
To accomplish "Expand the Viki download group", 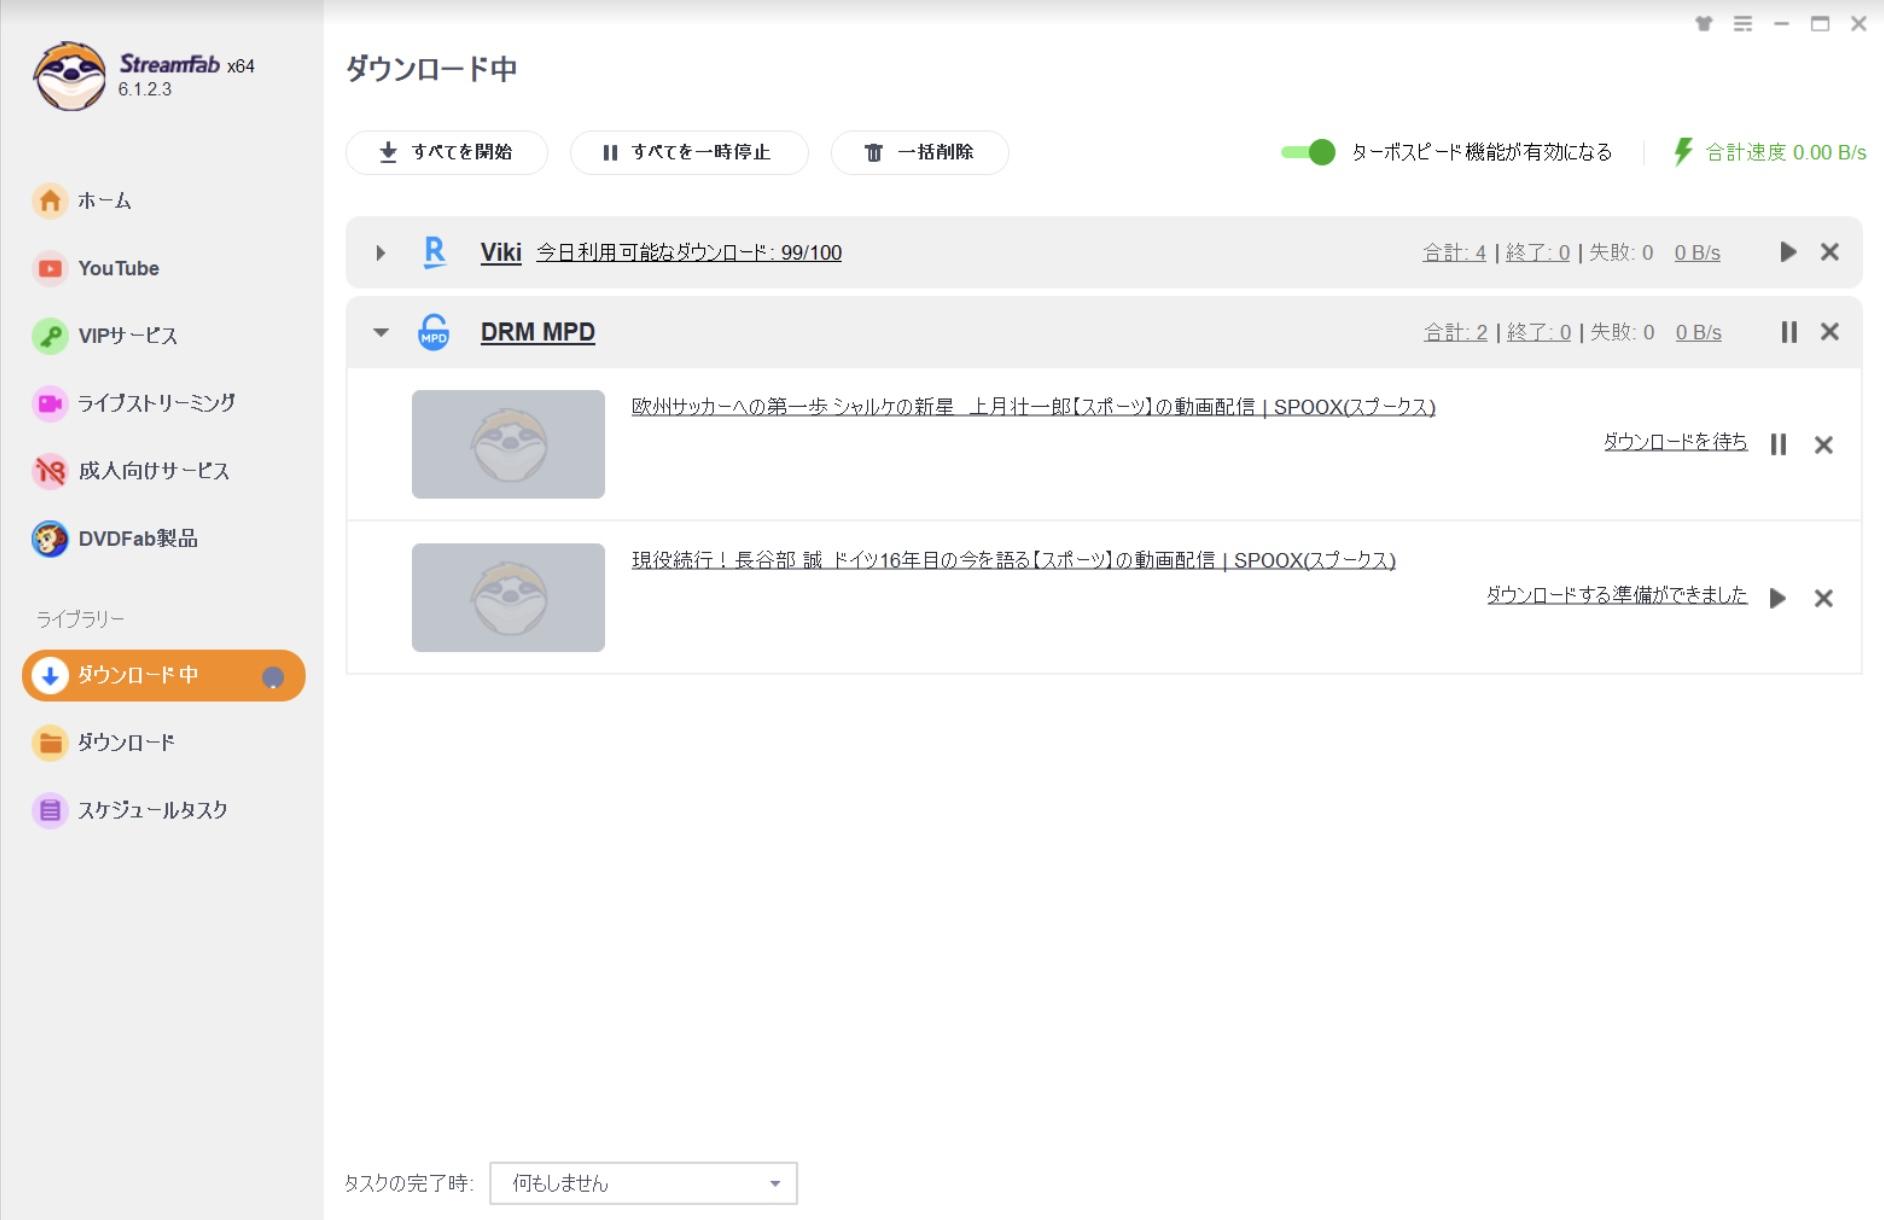I will (380, 253).
